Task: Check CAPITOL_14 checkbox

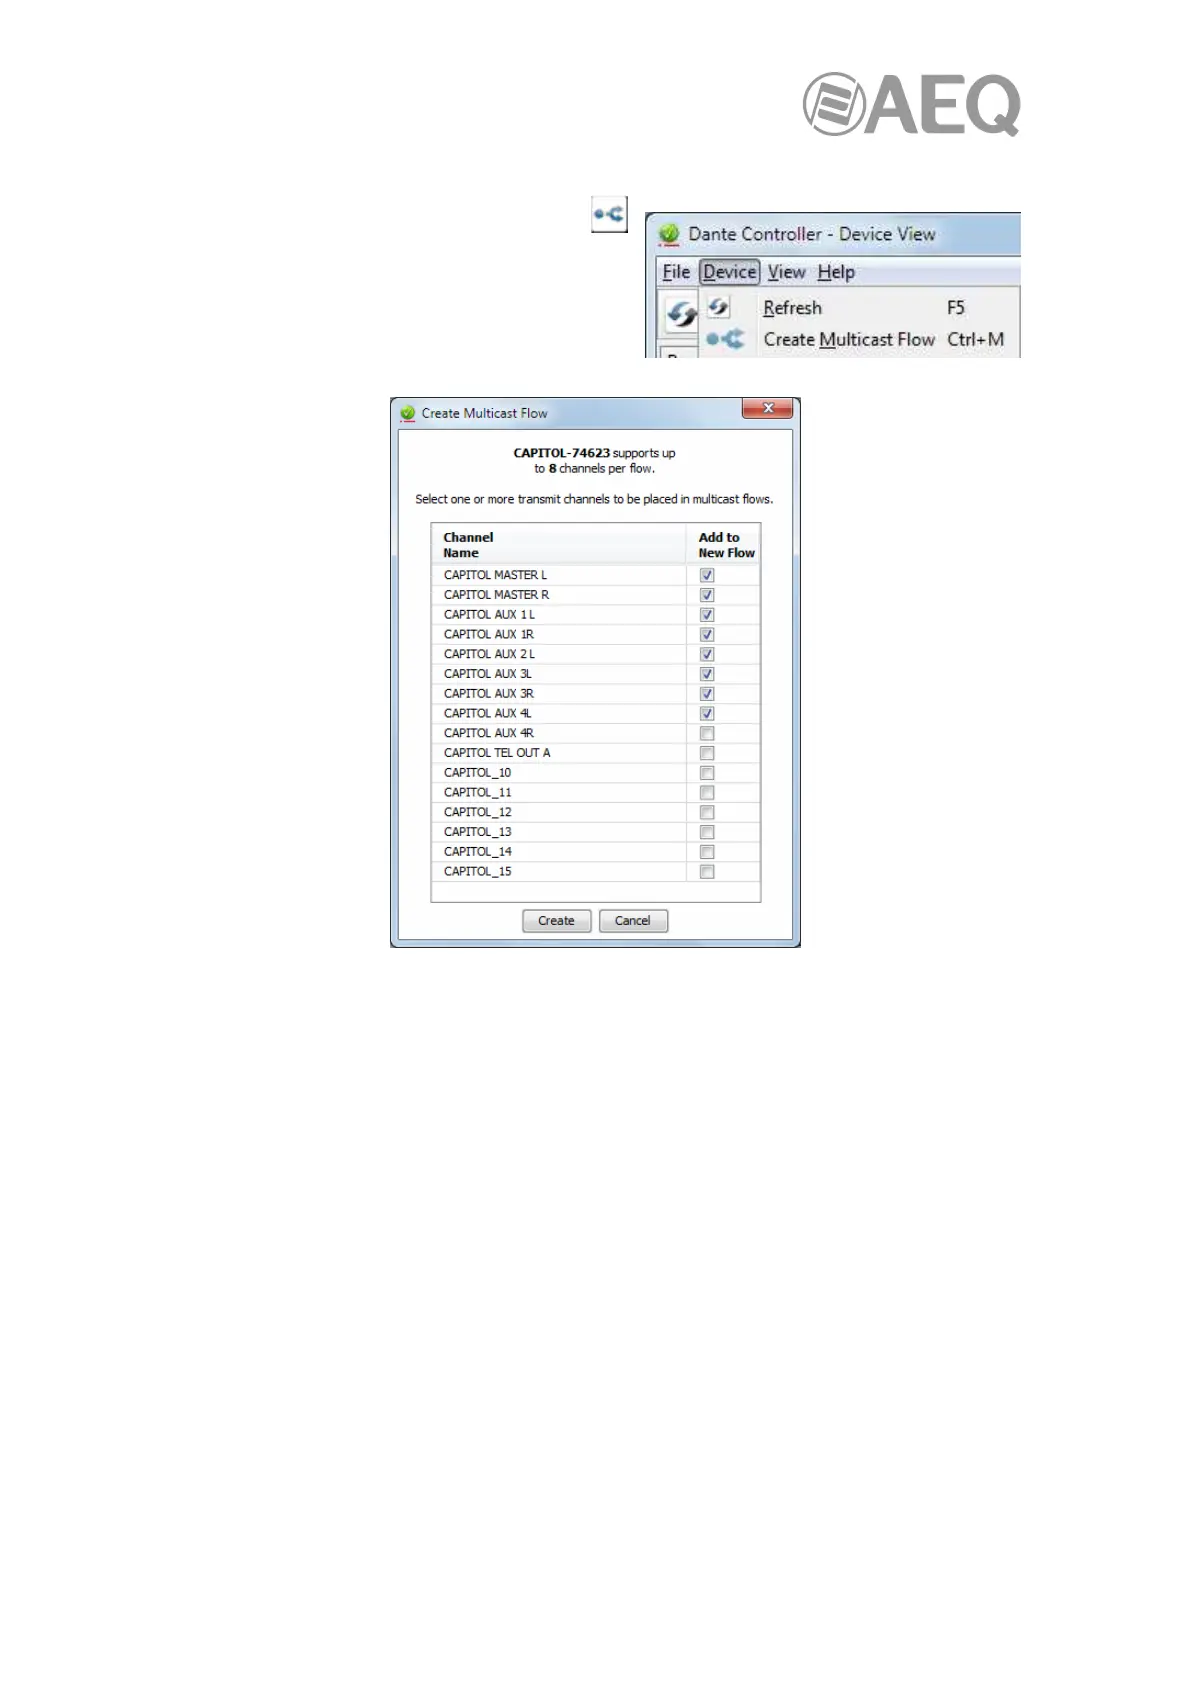Action: tap(707, 852)
